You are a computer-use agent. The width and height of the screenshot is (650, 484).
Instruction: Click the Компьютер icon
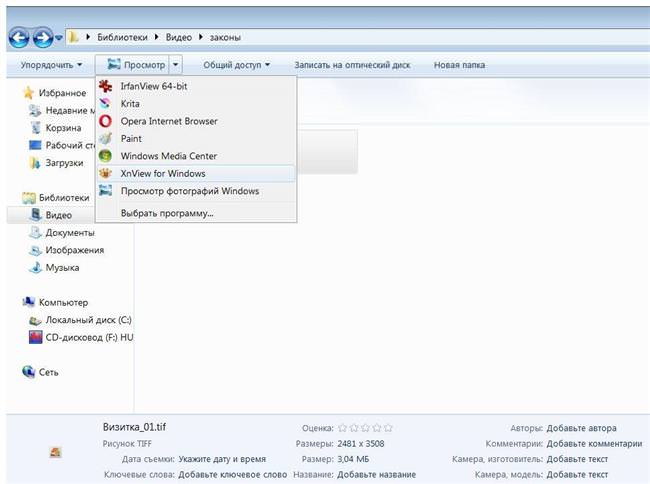click(x=29, y=302)
